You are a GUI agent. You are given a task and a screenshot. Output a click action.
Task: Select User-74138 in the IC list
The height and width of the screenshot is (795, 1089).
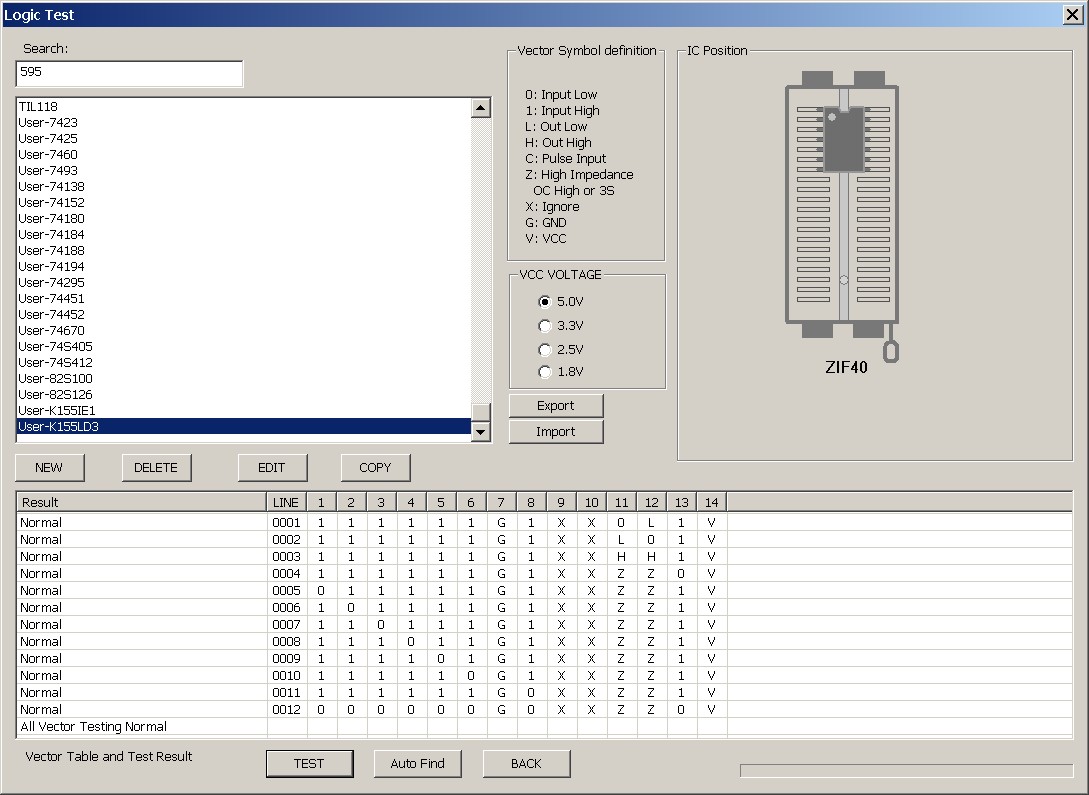pos(52,186)
